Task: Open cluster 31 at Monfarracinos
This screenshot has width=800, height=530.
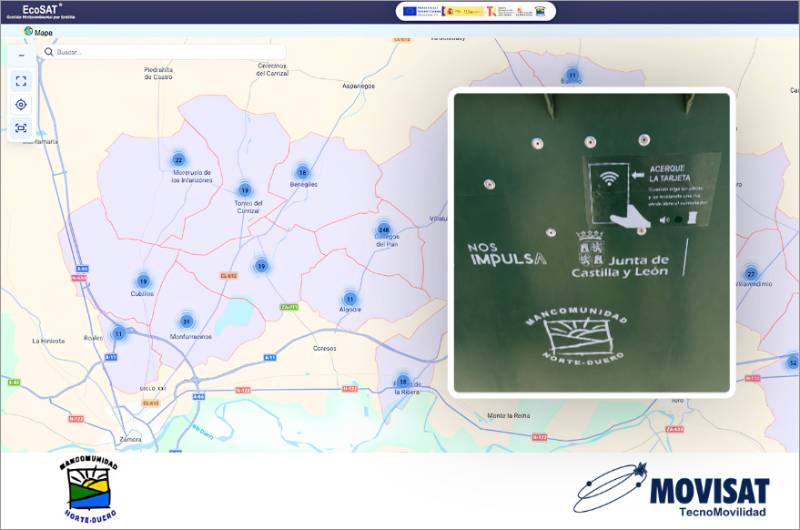Action: coord(187,321)
